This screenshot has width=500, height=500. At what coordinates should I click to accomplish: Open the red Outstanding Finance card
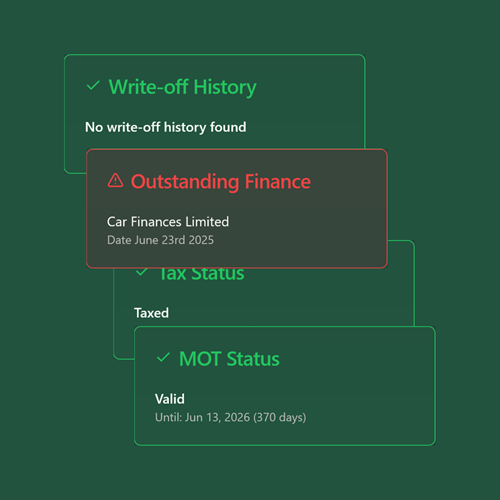[237, 208]
